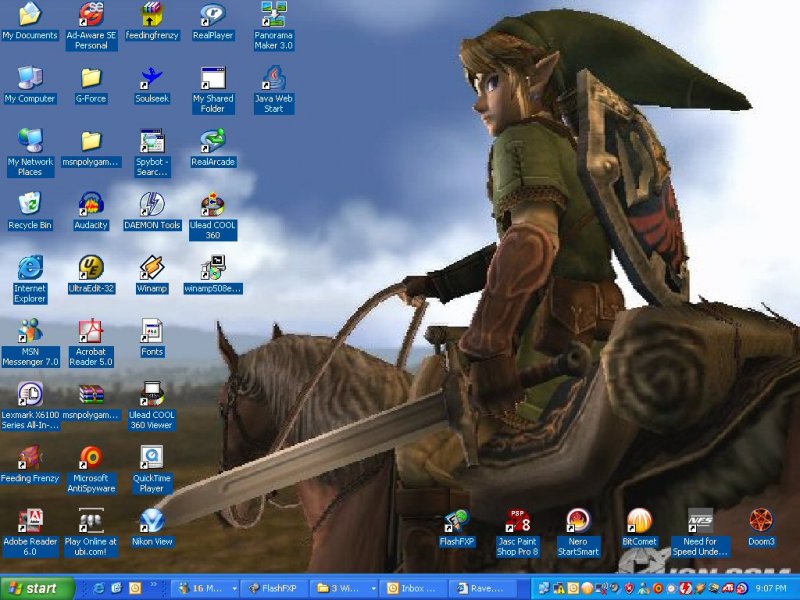Image resolution: width=800 pixels, height=600 pixels.
Task: Select the BitComet desktop shortcut
Action: click(639, 528)
